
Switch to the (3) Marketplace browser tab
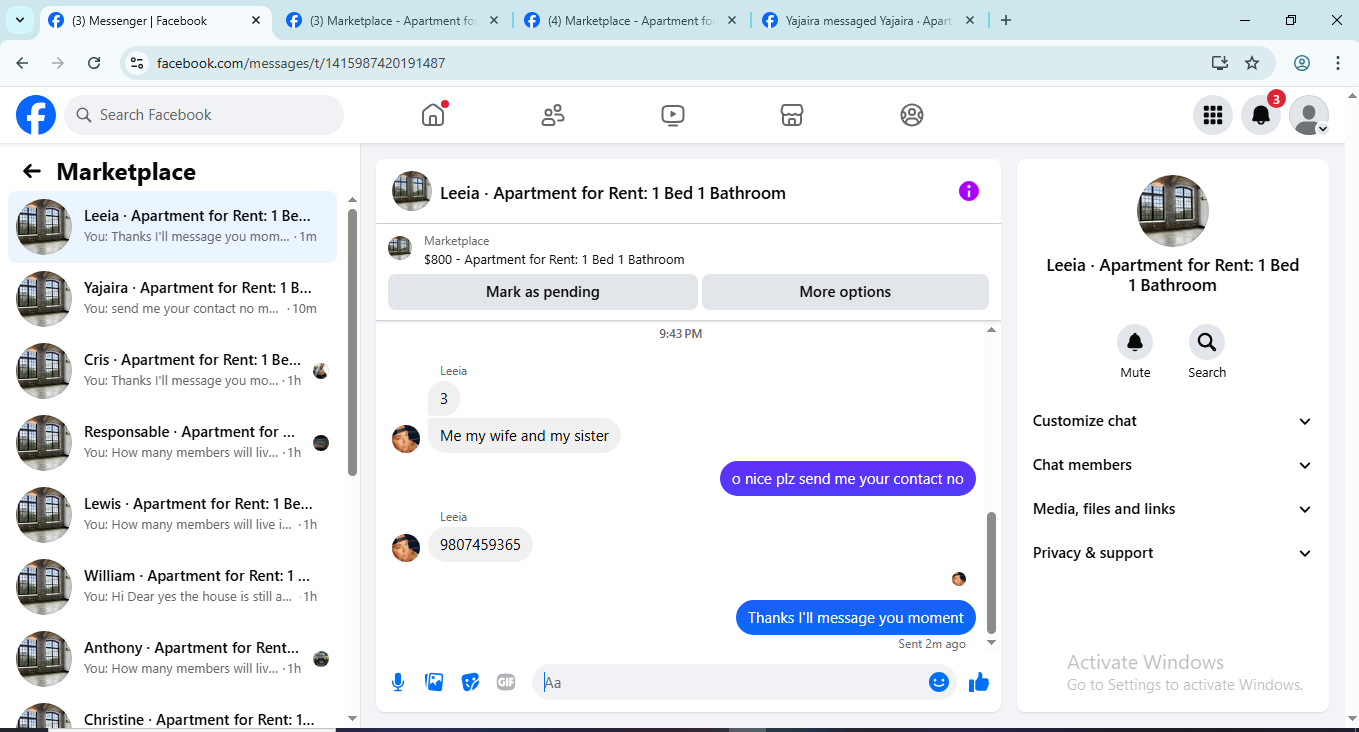point(392,21)
